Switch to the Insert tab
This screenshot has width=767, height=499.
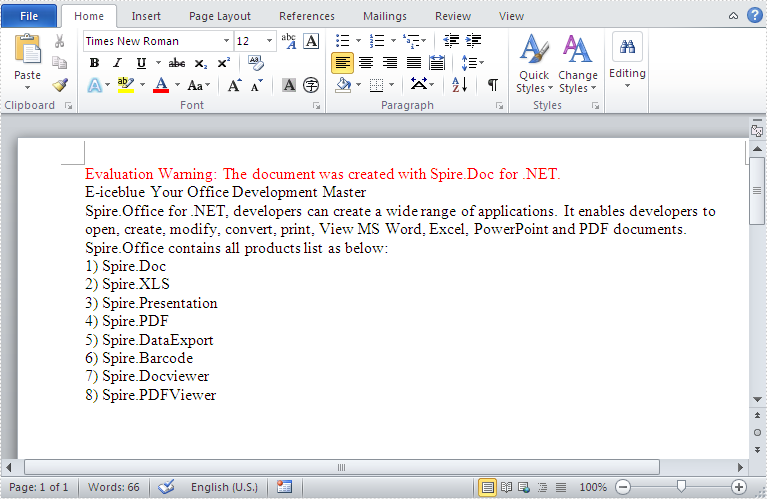146,16
